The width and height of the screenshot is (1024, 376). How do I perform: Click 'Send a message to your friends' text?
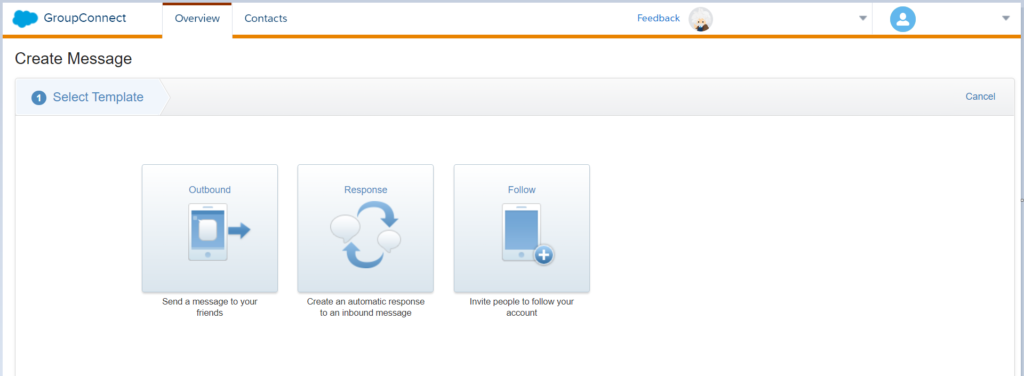click(210, 307)
